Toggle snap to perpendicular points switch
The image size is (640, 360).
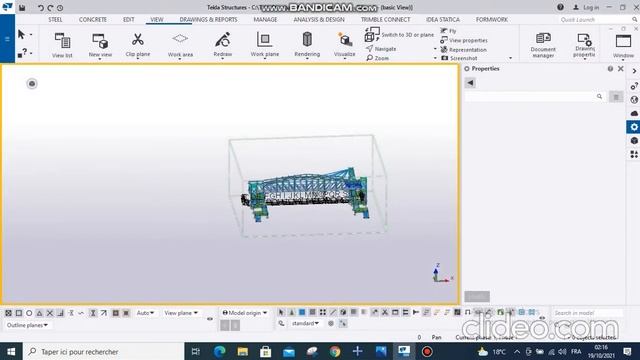click(x=60, y=313)
